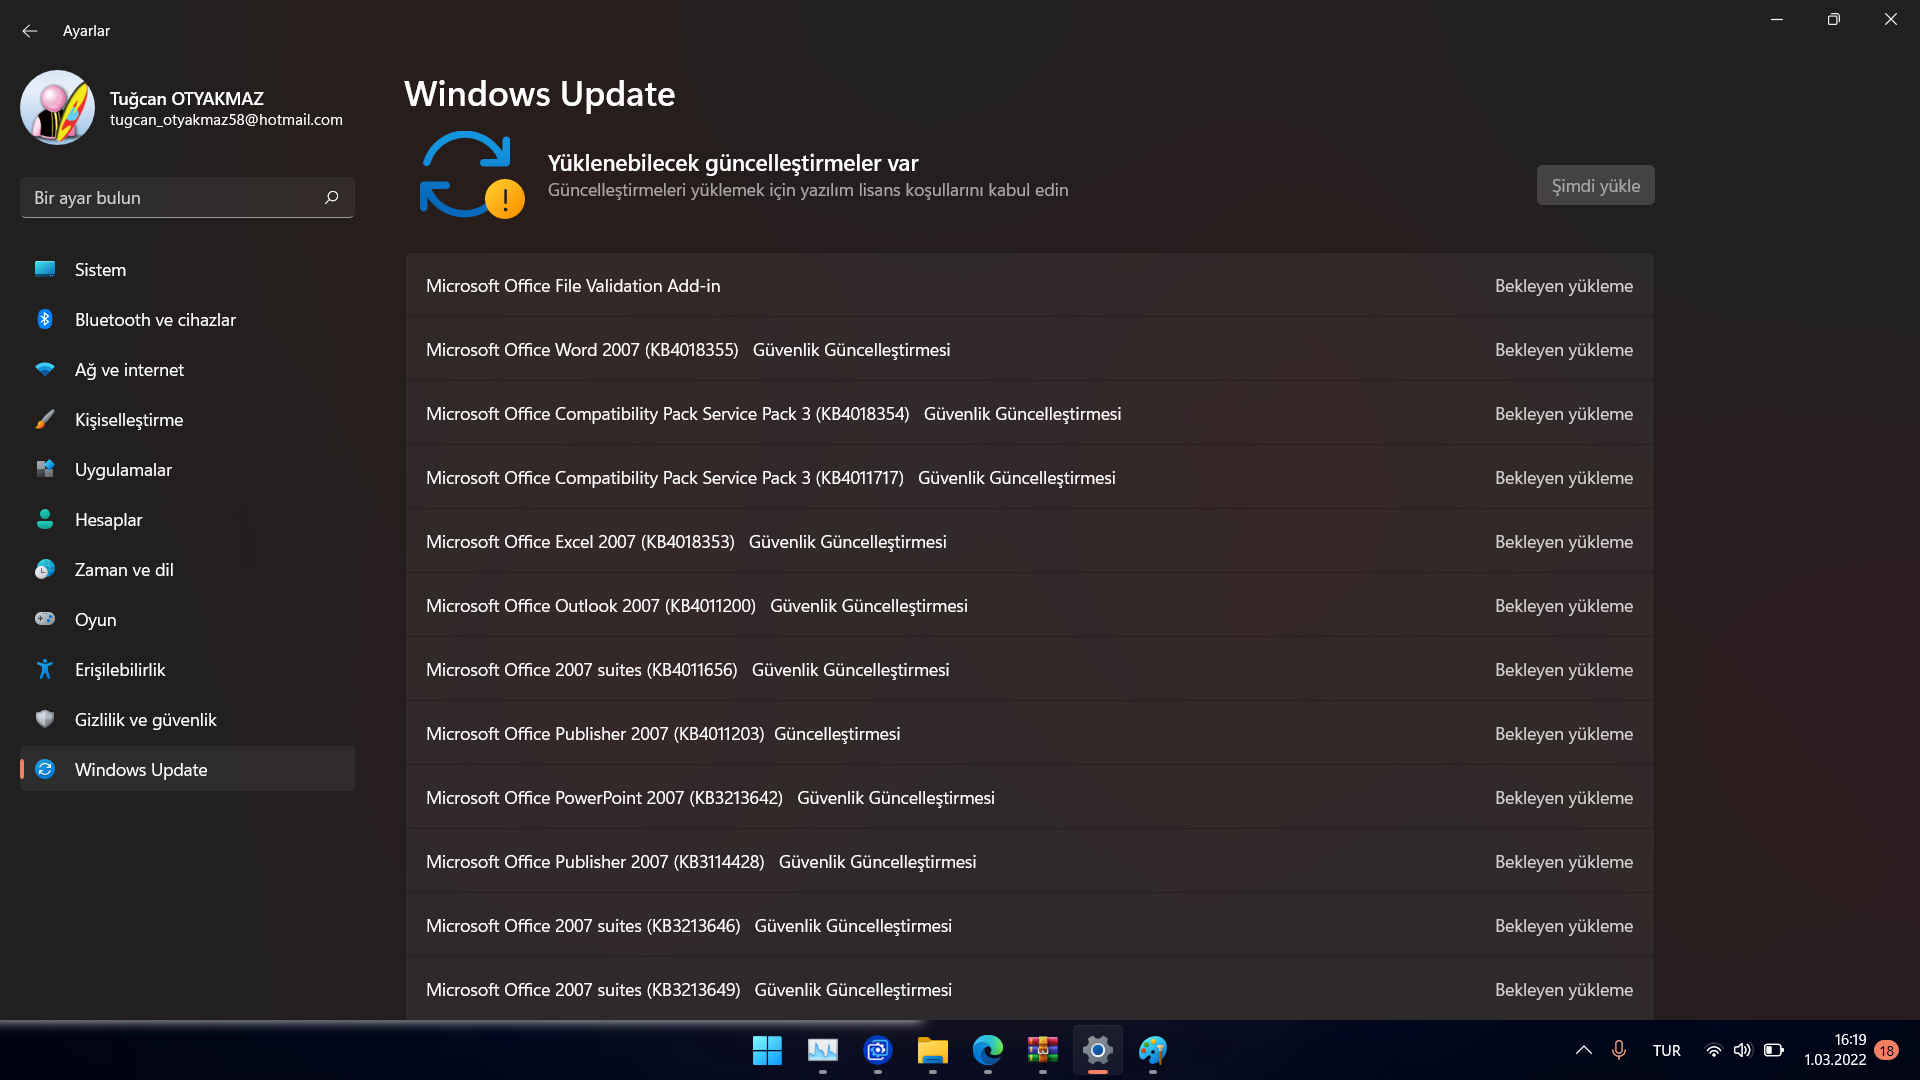
Task: Open Ağ ve internet section
Action: click(x=129, y=370)
